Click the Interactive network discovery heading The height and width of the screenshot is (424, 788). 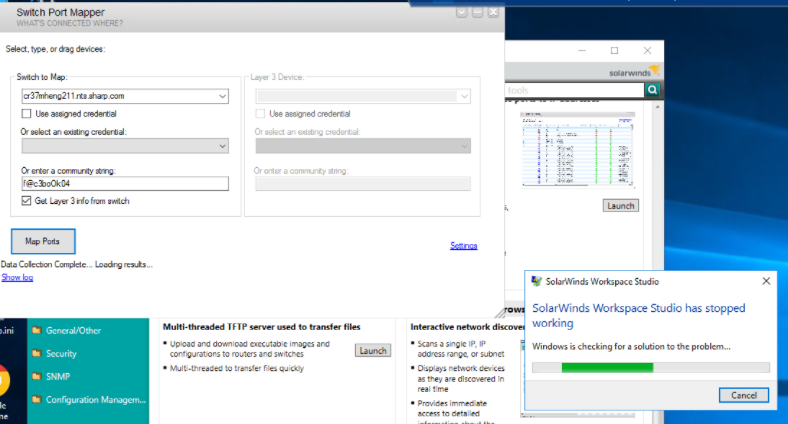point(467,327)
